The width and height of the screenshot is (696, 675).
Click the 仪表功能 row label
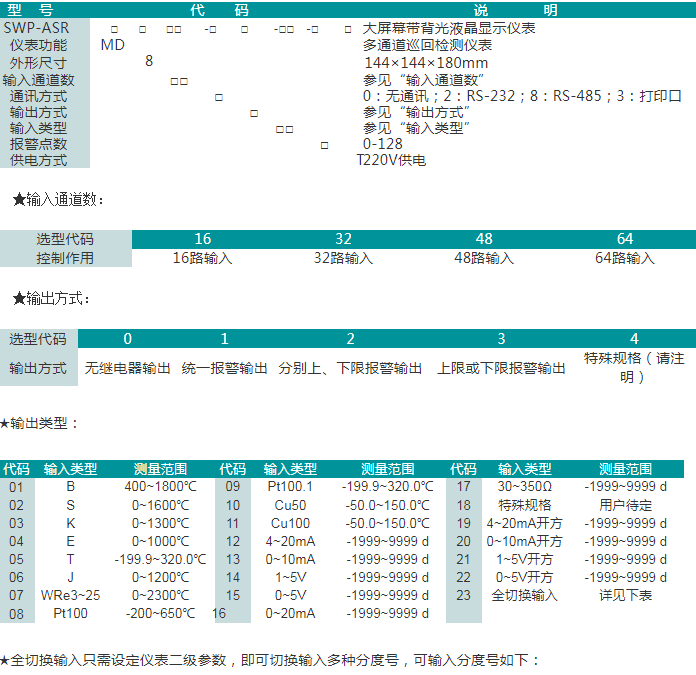(x=38, y=45)
